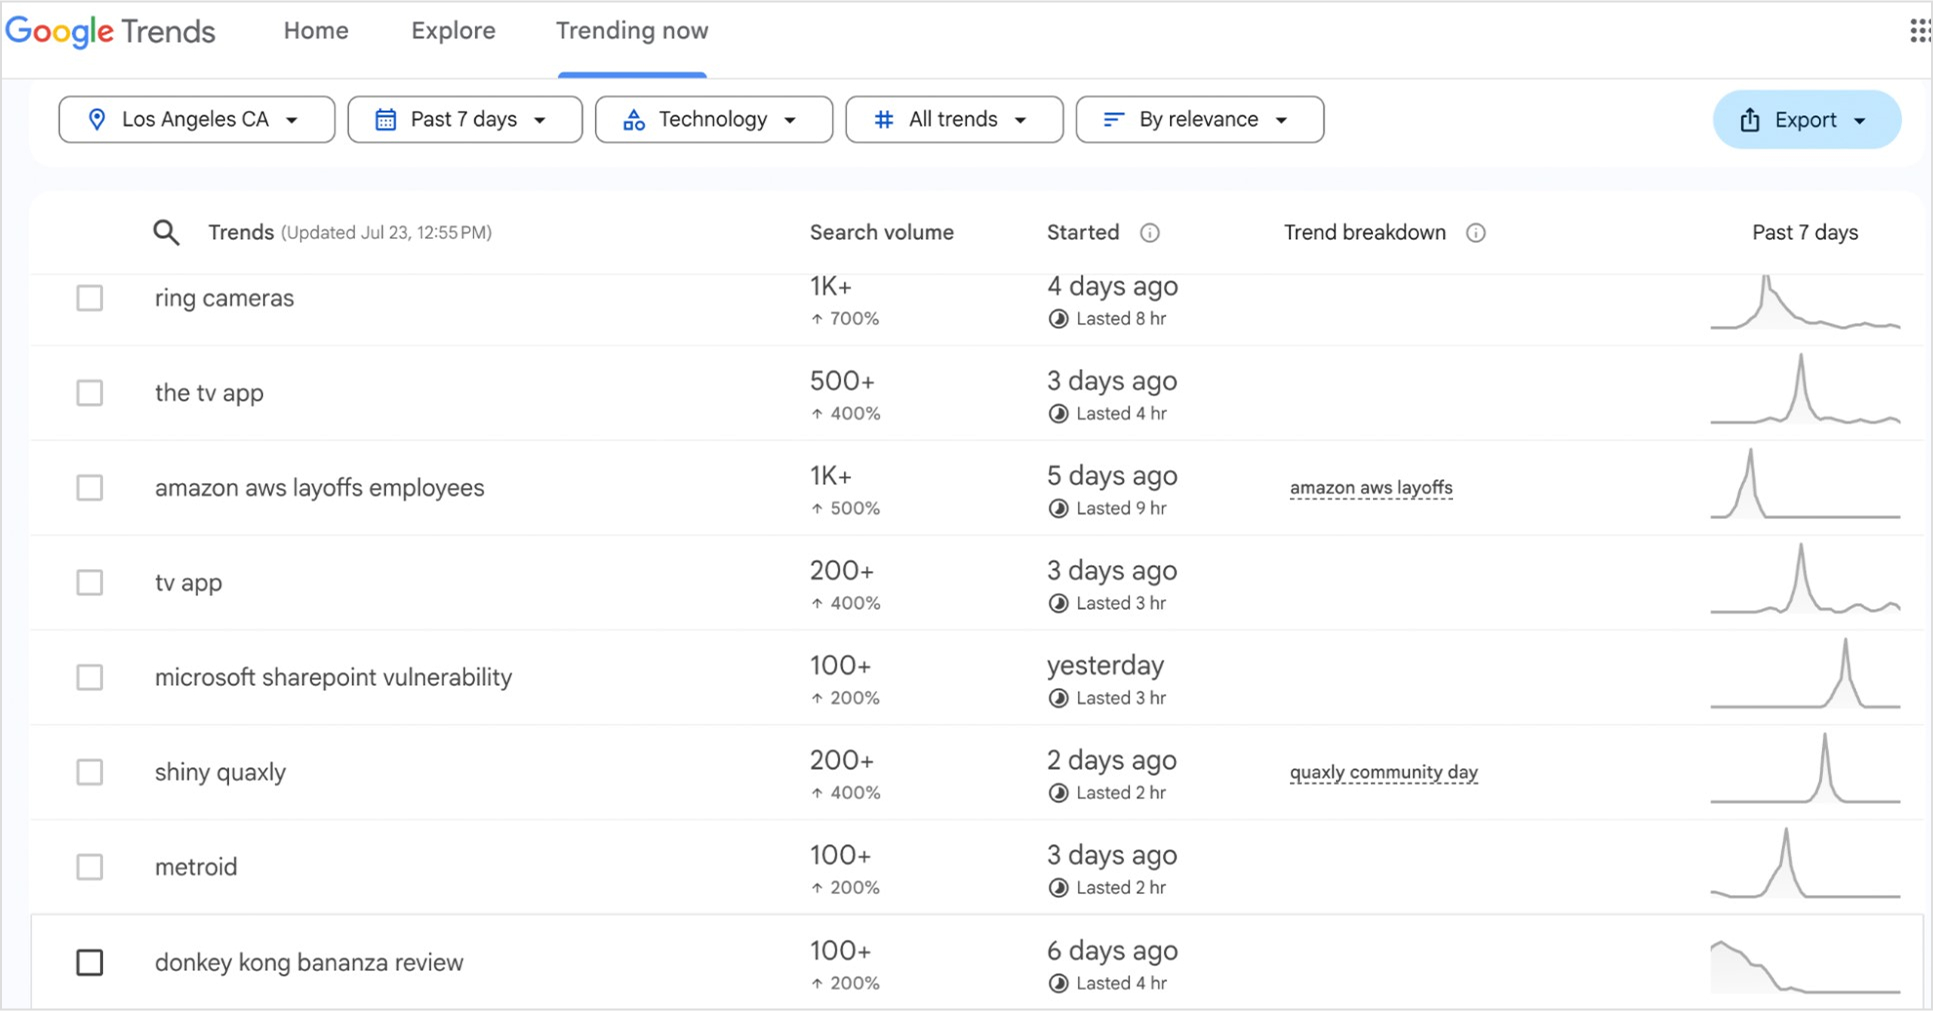Click the sort icon beside By relevance
Image resolution: width=1933 pixels, height=1011 pixels.
[1112, 119]
